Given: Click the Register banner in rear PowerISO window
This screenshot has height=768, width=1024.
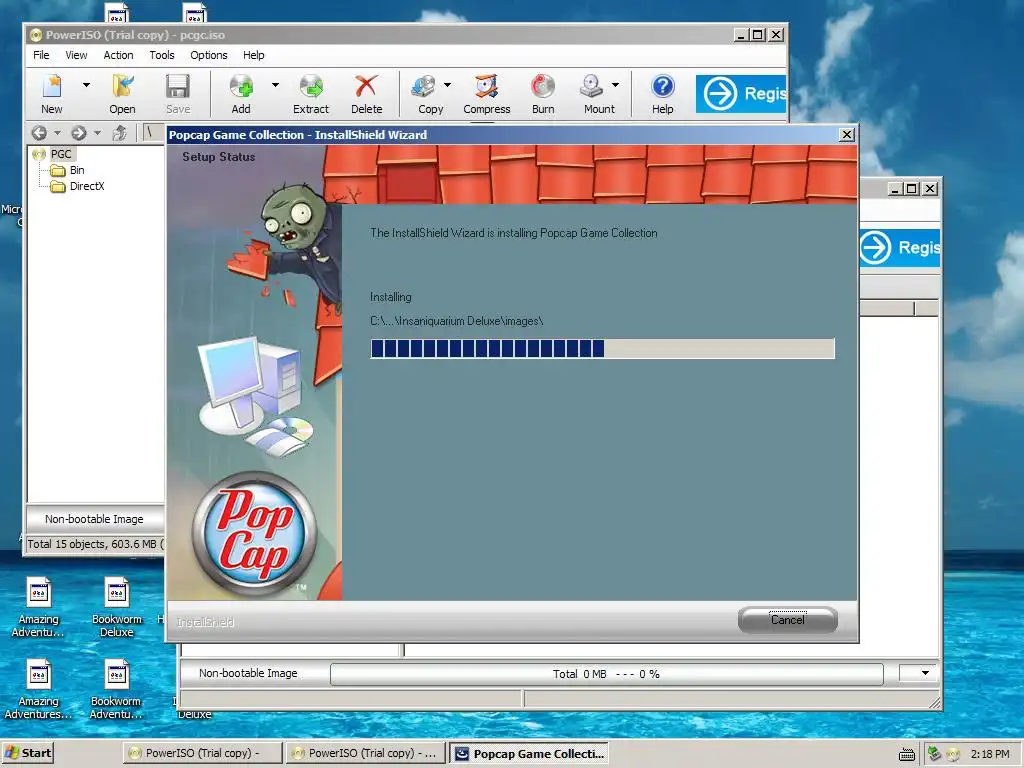Looking at the screenshot, I should coord(900,248).
